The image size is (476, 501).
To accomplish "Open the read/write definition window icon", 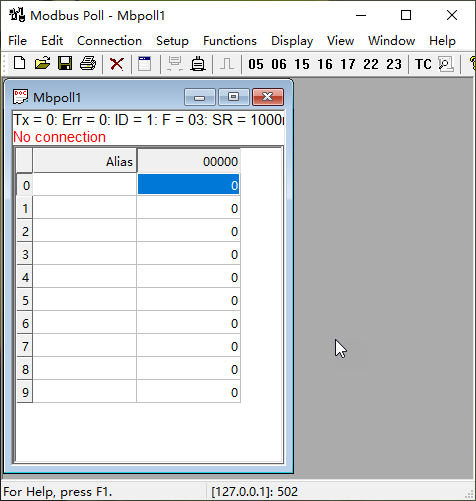I will [145, 64].
